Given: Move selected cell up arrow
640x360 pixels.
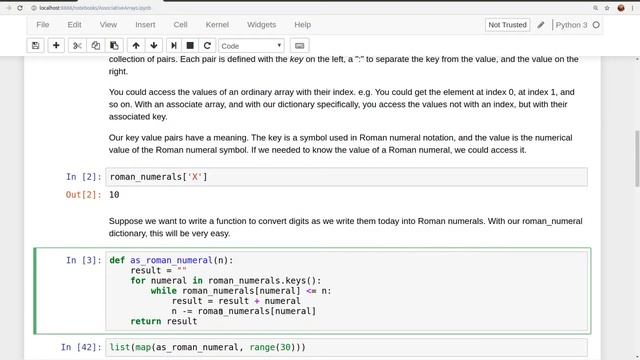Looking at the screenshot, I should [x=136, y=46].
